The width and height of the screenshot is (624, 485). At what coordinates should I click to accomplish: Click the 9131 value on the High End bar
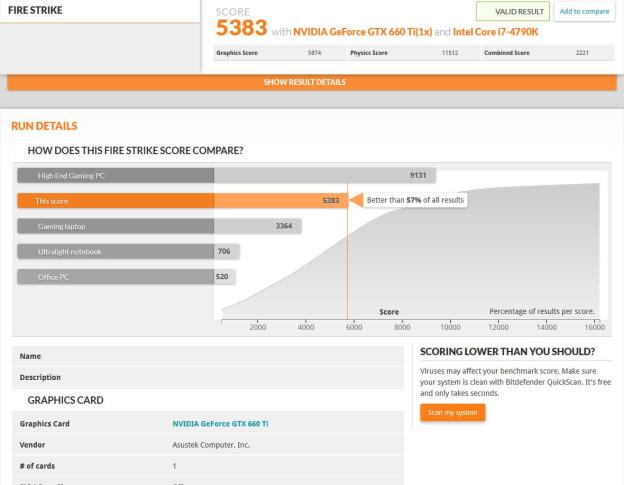418,175
